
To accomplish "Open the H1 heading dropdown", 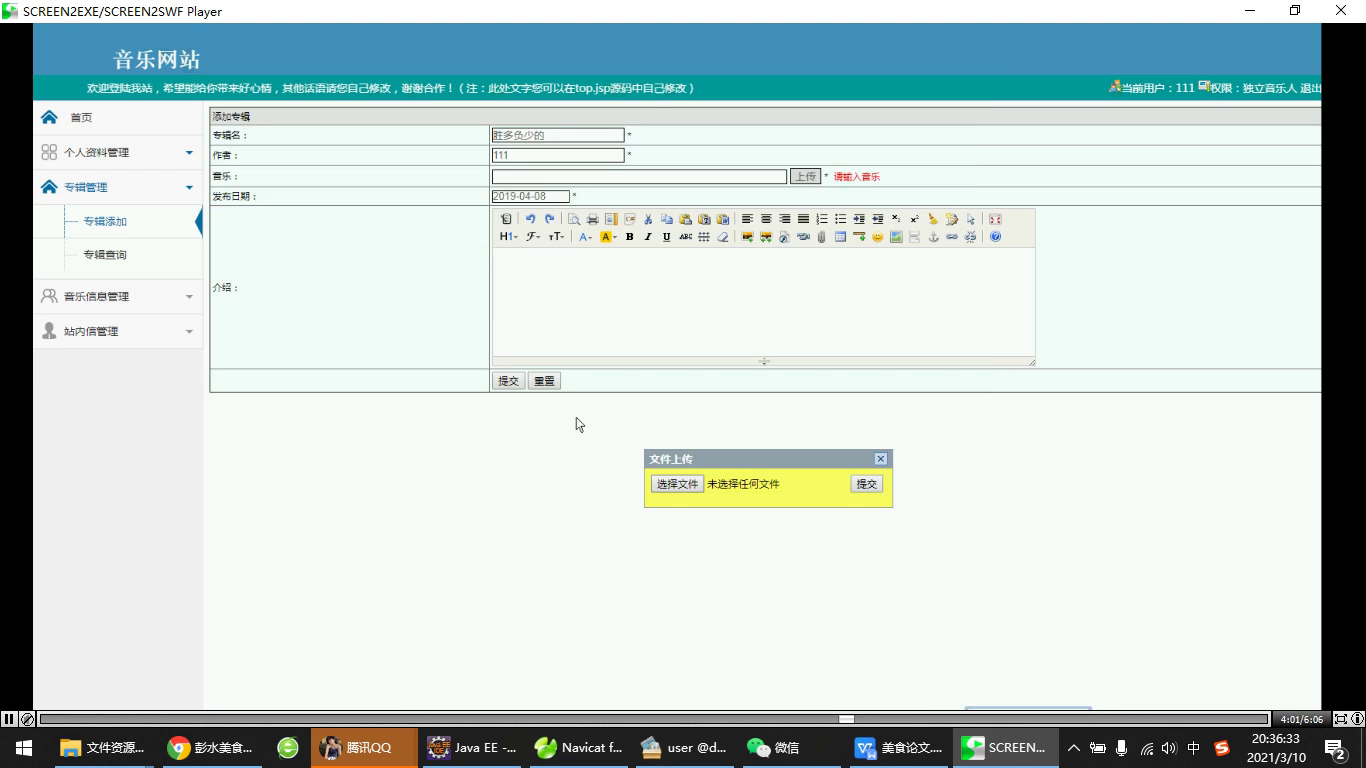I will 508,237.
